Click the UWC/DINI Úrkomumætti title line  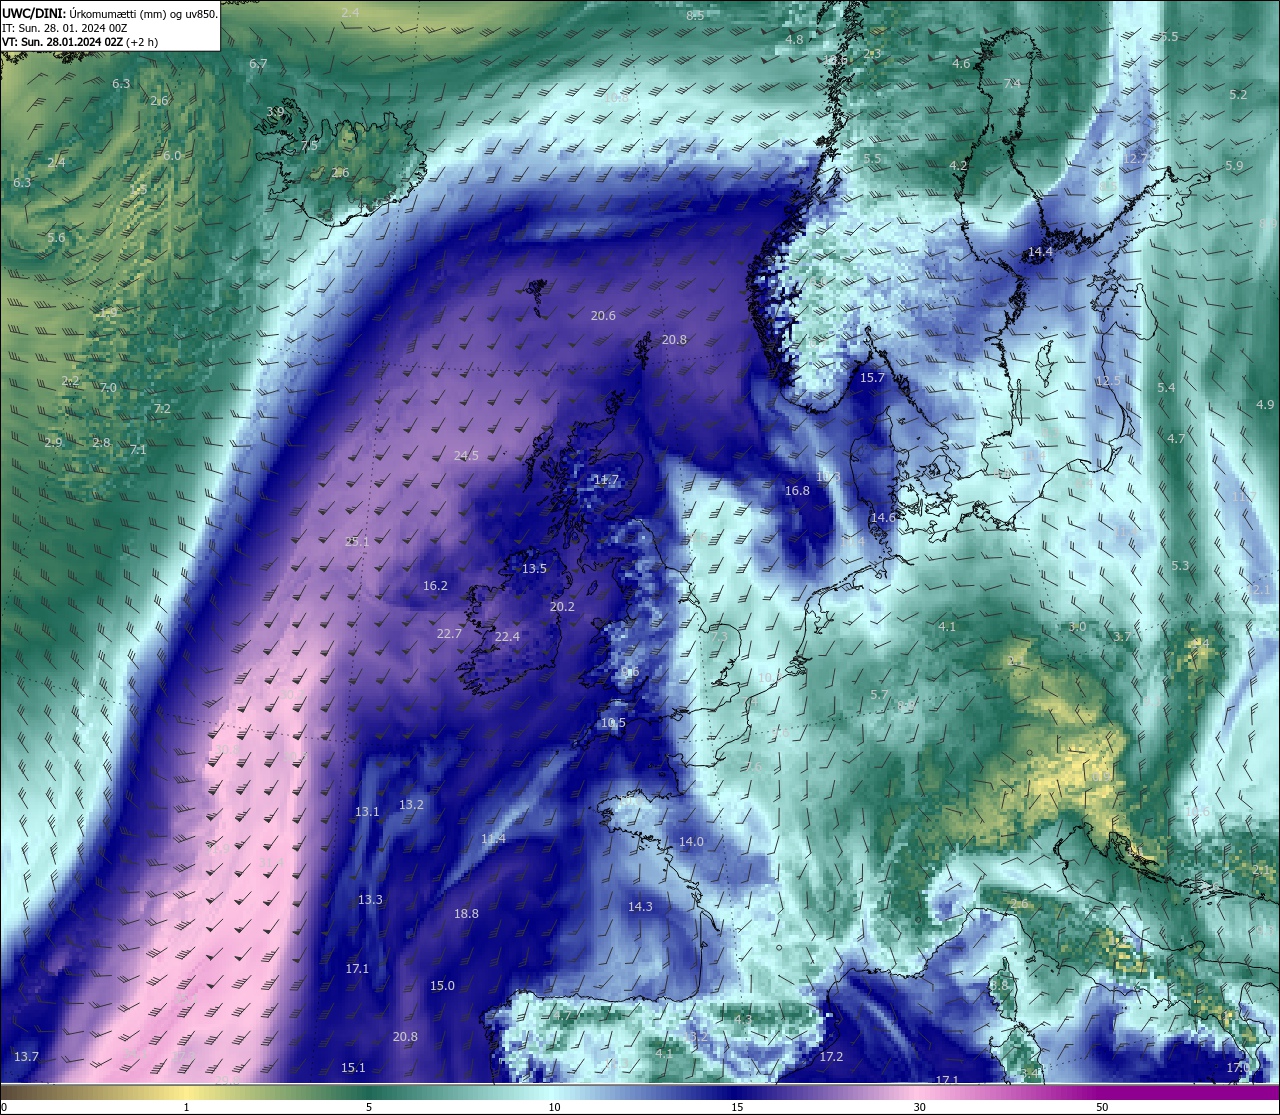click(x=110, y=13)
